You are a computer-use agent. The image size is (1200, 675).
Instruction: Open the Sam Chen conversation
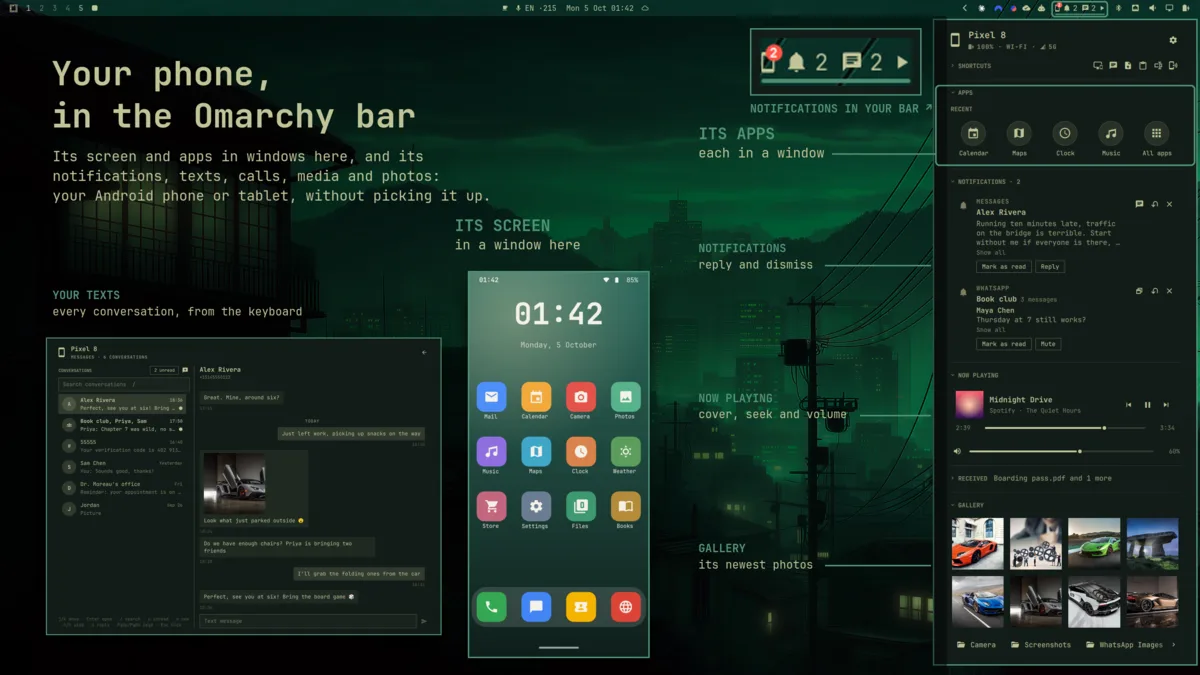[x=123, y=467]
